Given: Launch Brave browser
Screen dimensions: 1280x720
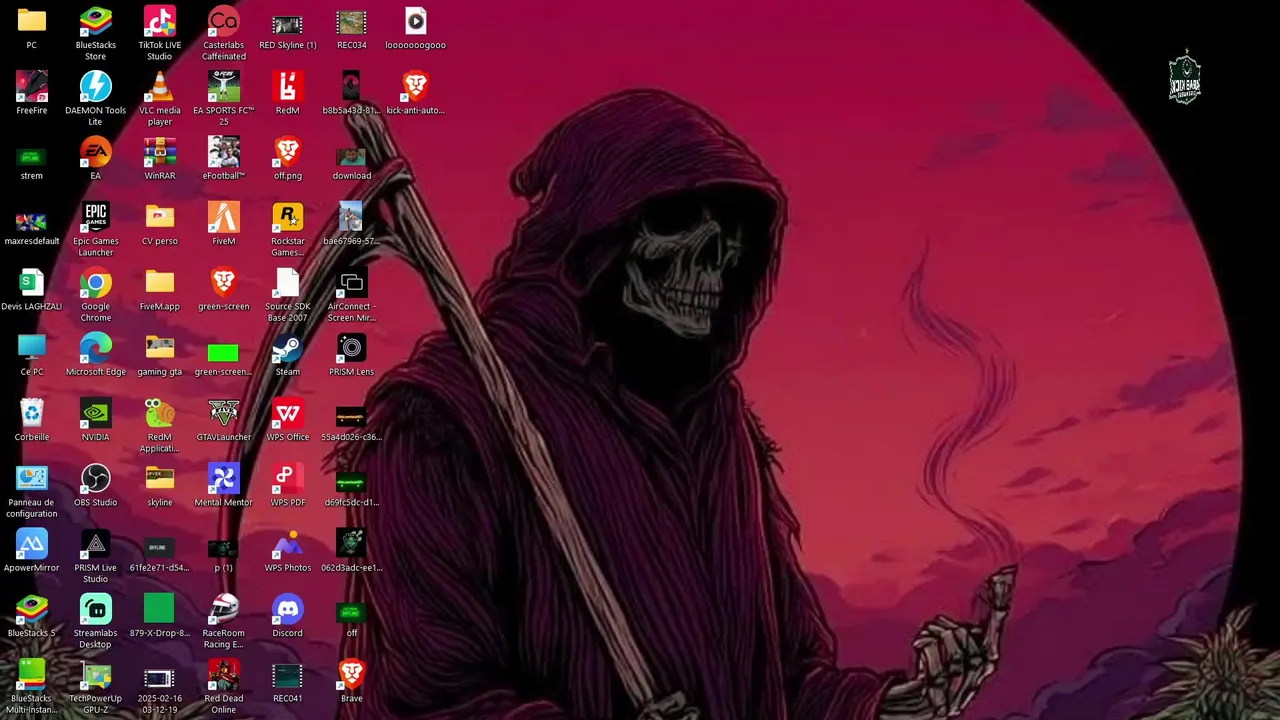Looking at the screenshot, I should point(352,675).
